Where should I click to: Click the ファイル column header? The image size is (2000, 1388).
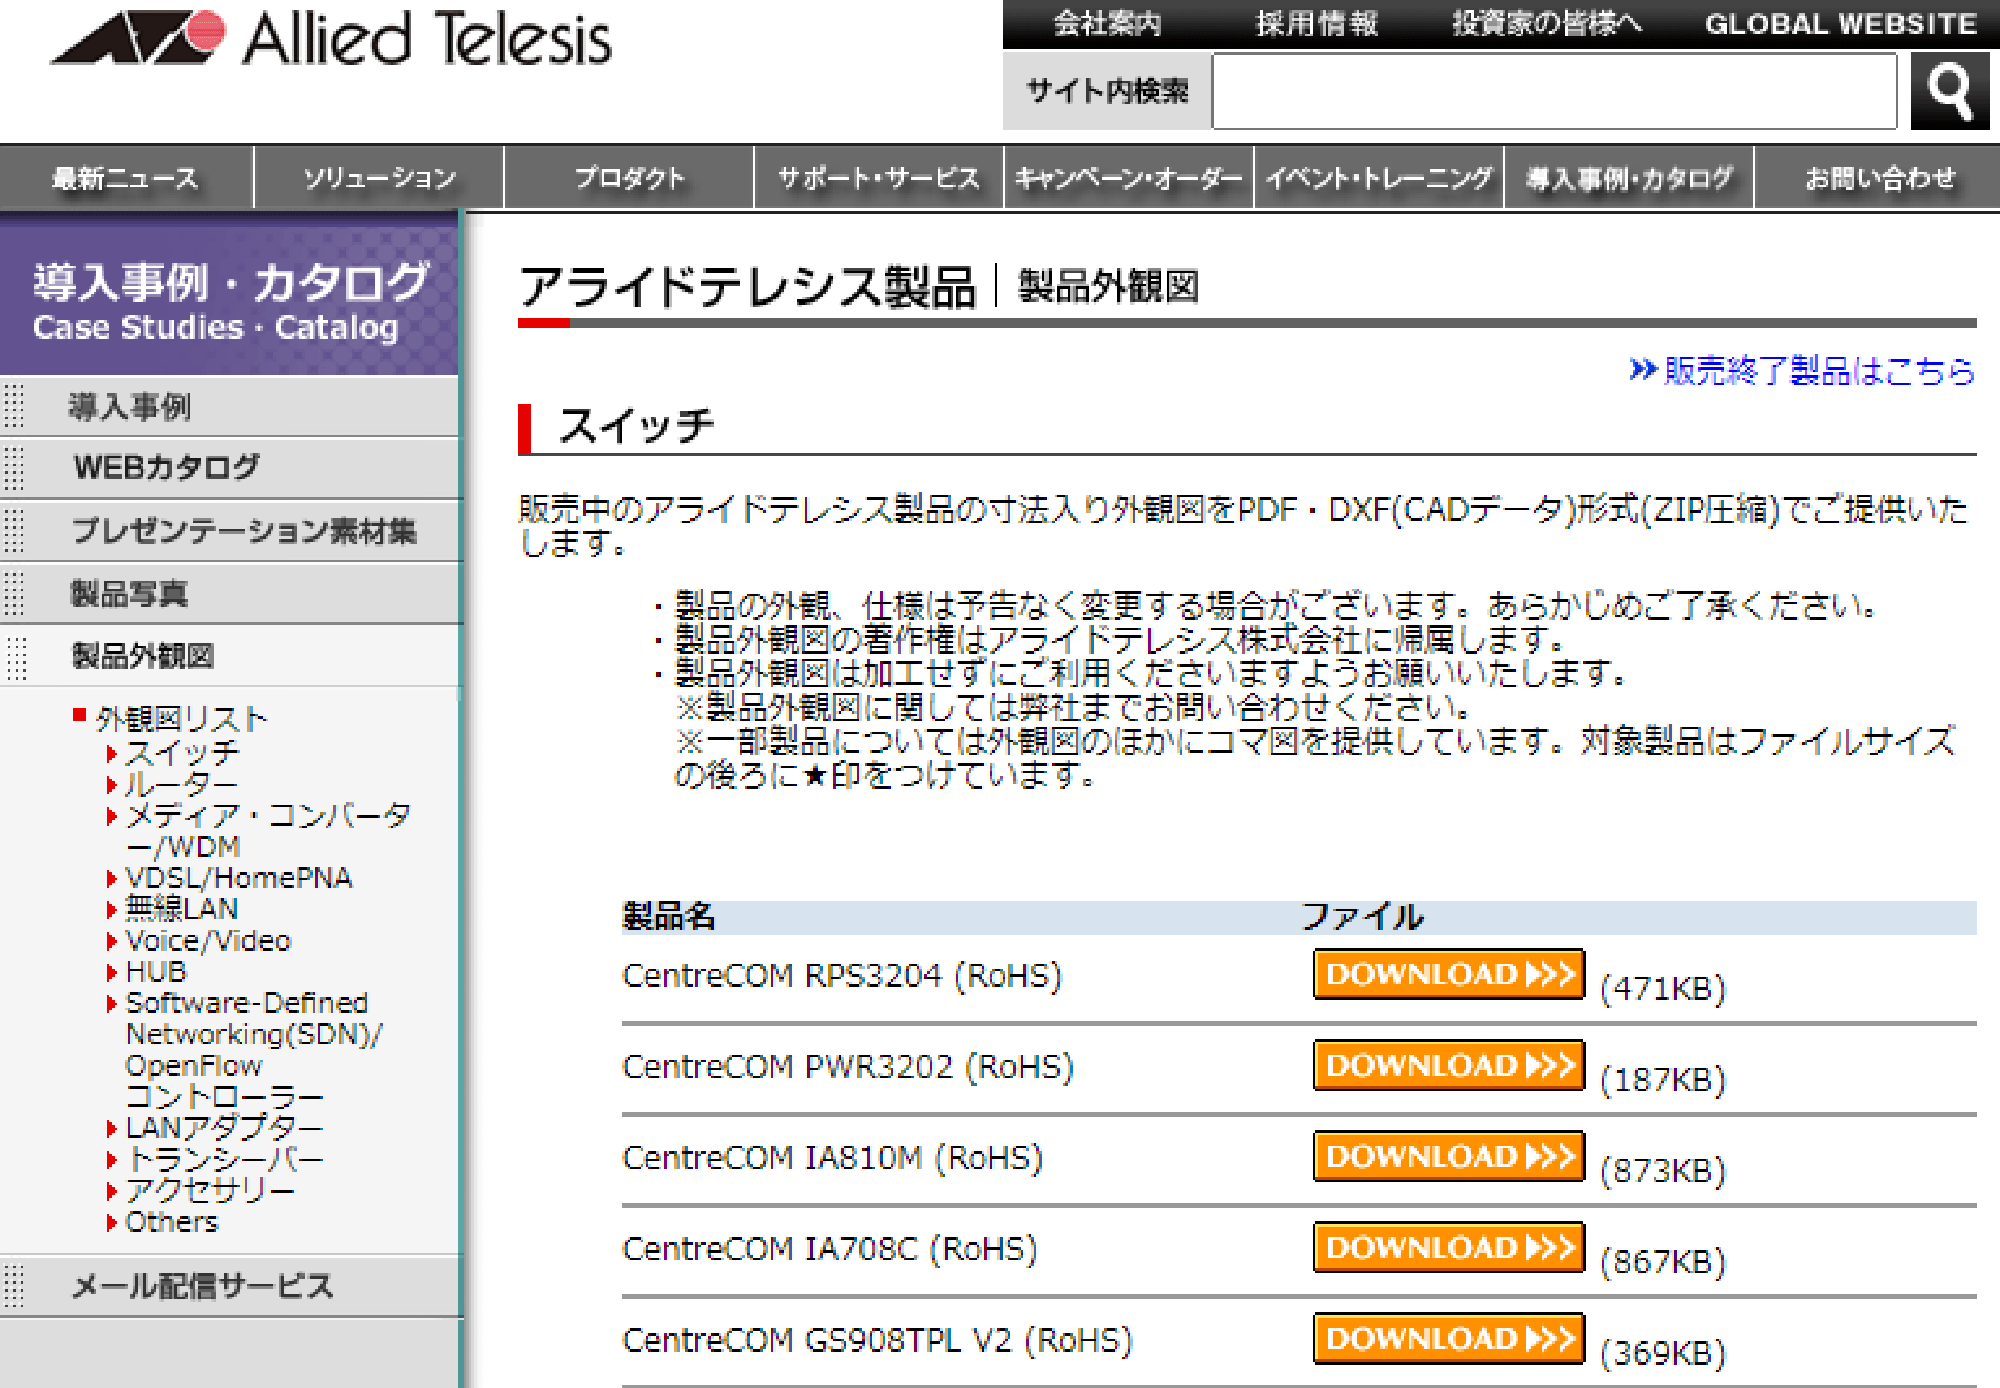click(1362, 916)
